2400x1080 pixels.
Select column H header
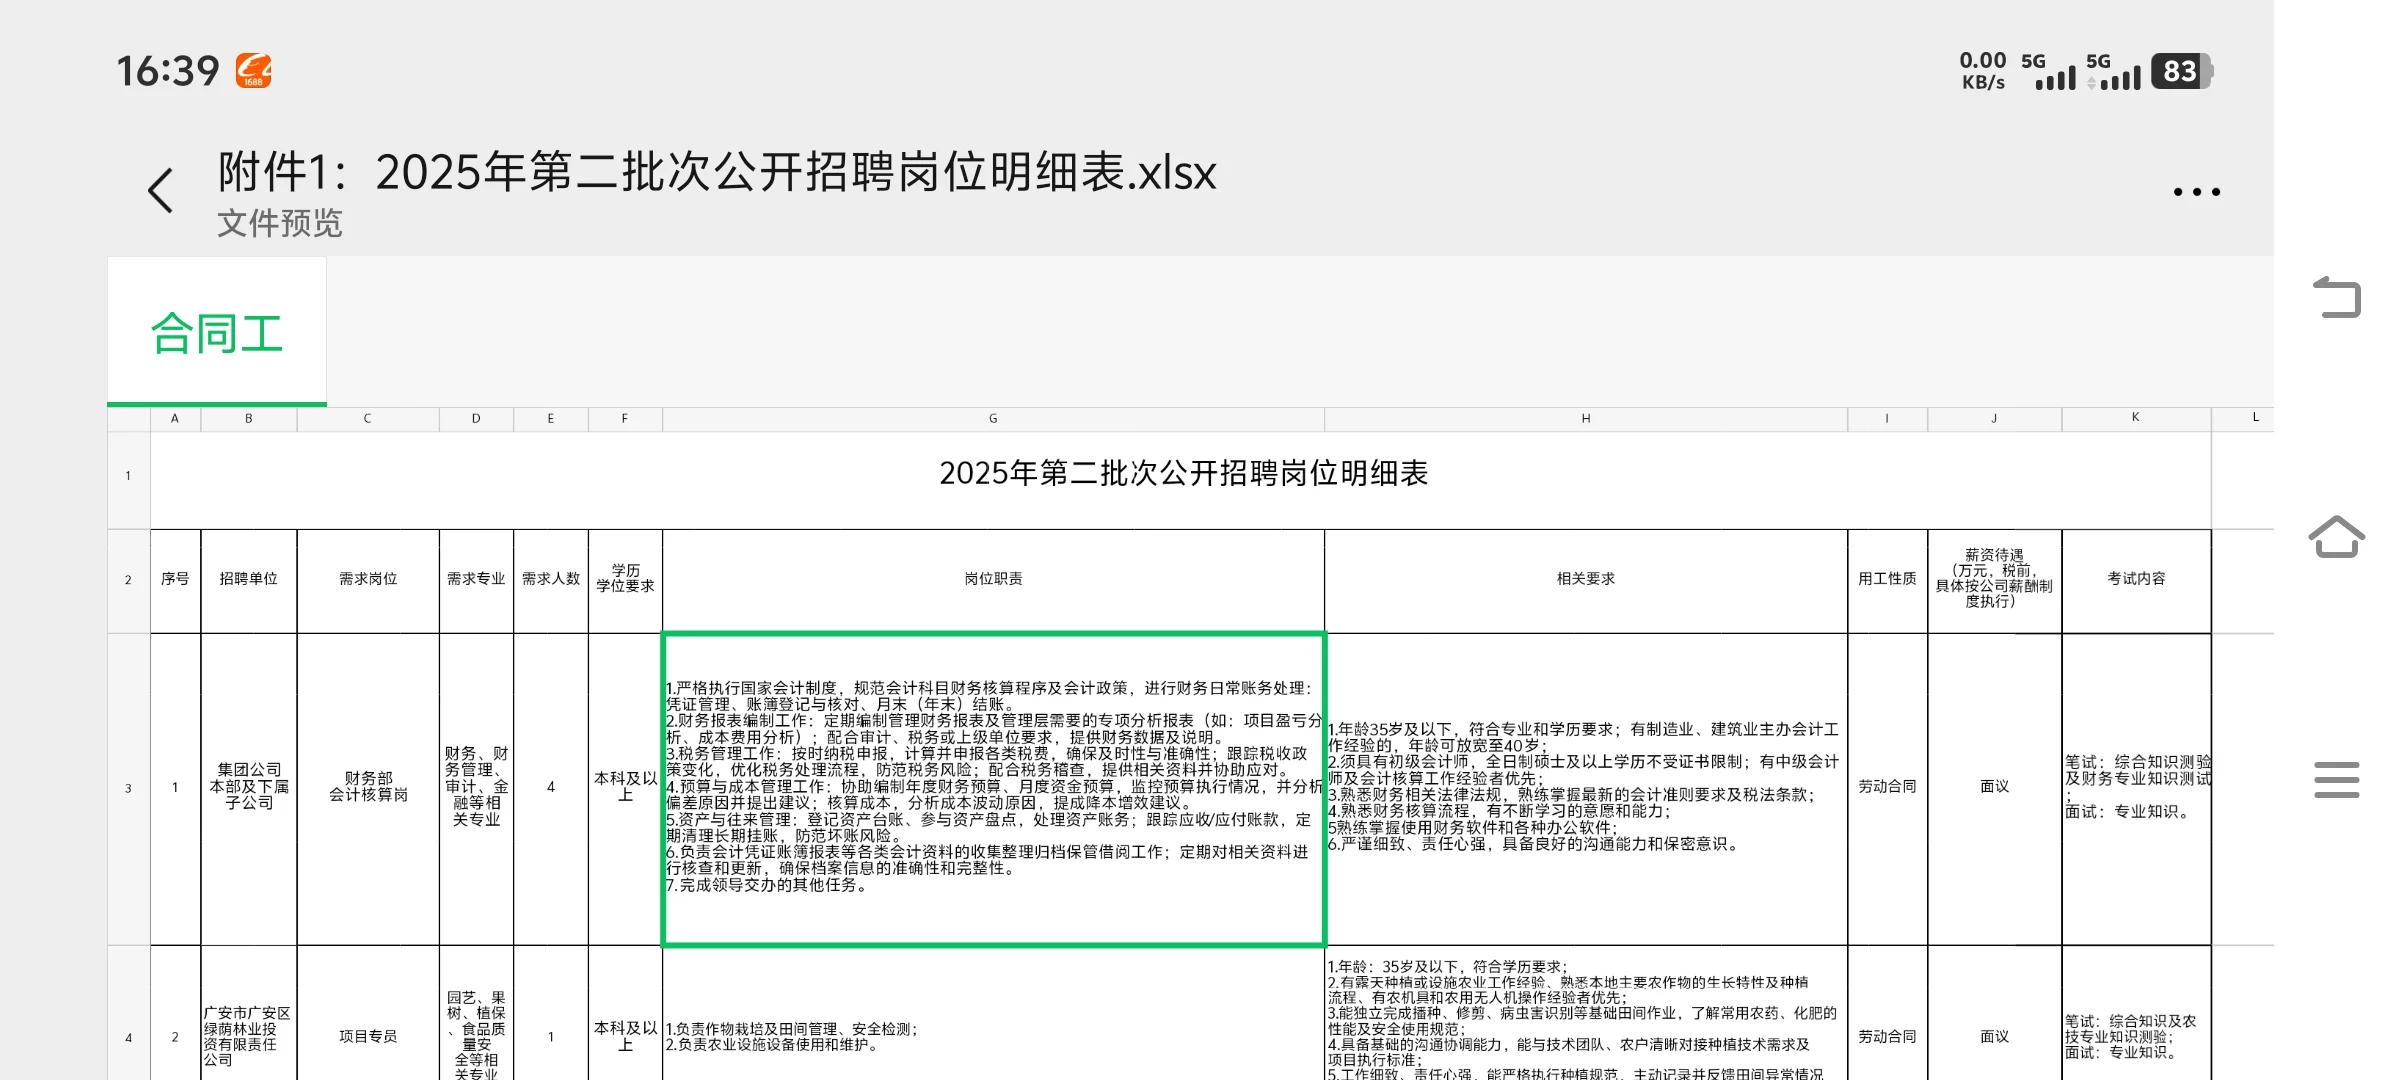pyautogui.click(x=1586, y=419)
